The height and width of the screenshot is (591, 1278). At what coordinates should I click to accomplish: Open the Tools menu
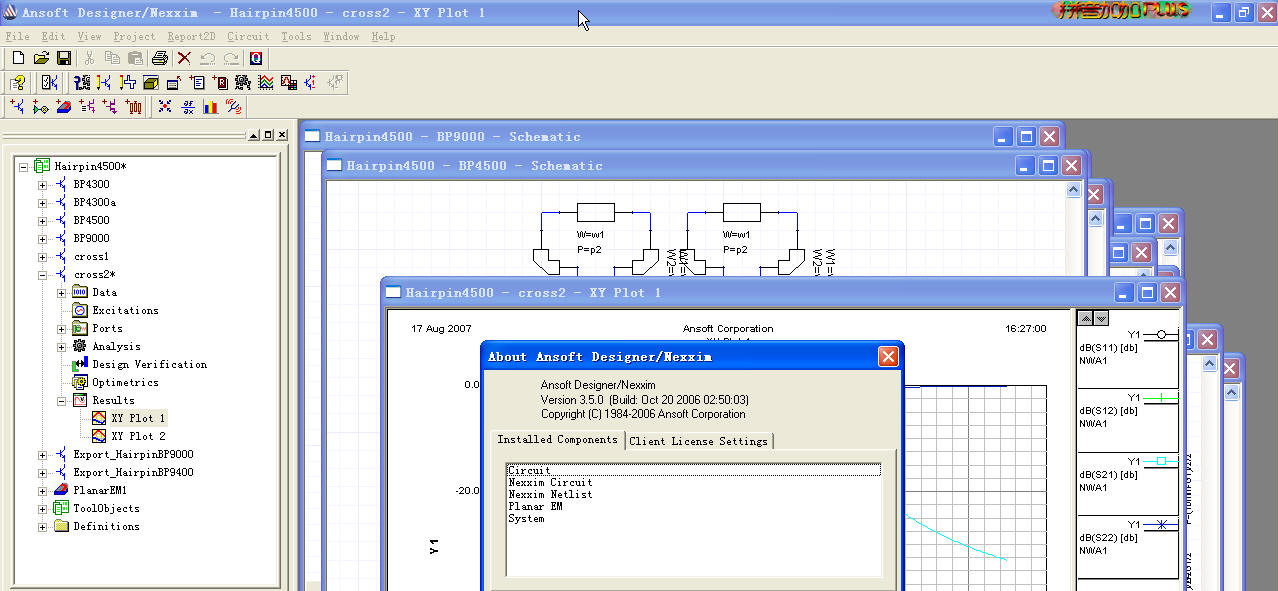[x=296, y=37]
